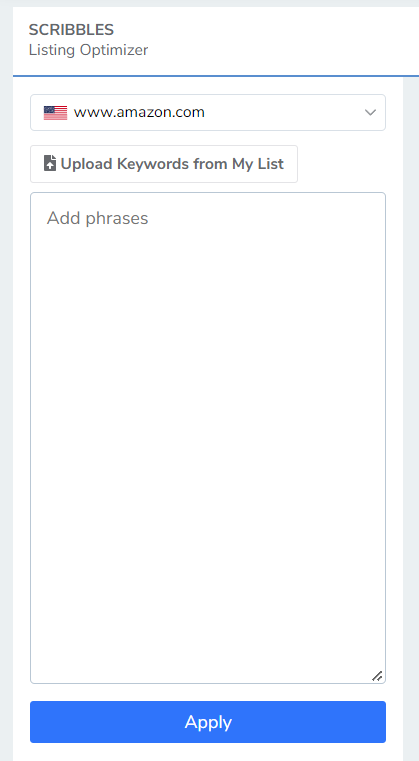
Task: Focus the Add phrases text area
Action: tap(208, 438)
